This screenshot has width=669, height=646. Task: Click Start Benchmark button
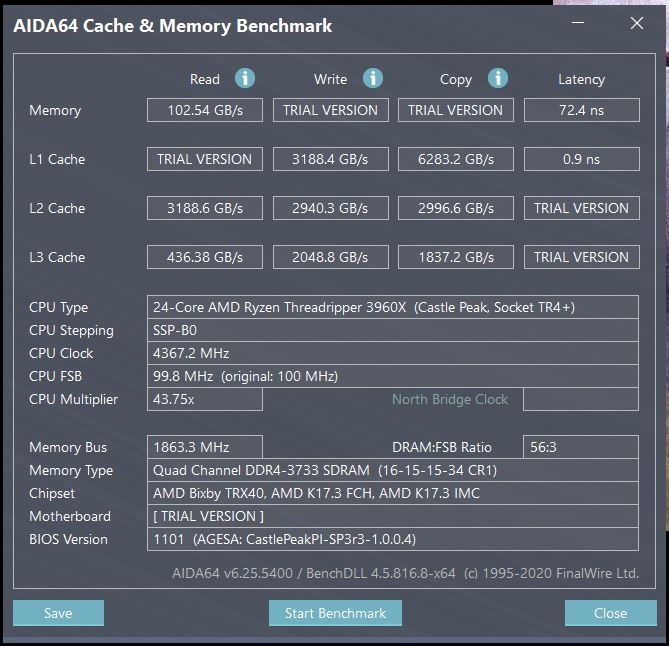[x=335, y=613]
